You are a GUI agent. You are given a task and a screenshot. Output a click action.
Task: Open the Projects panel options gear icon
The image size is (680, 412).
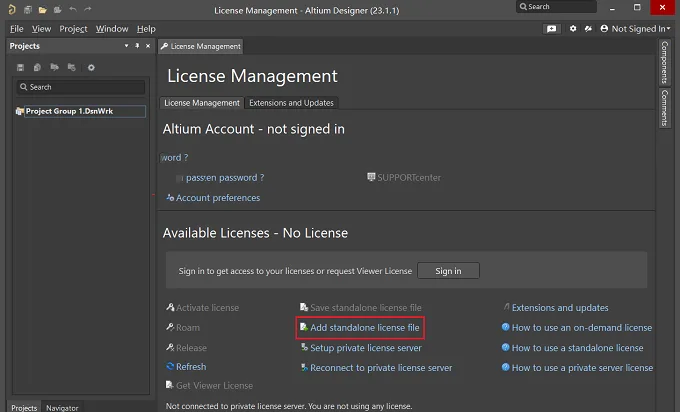pyautogui.click(x=91, y=67)
